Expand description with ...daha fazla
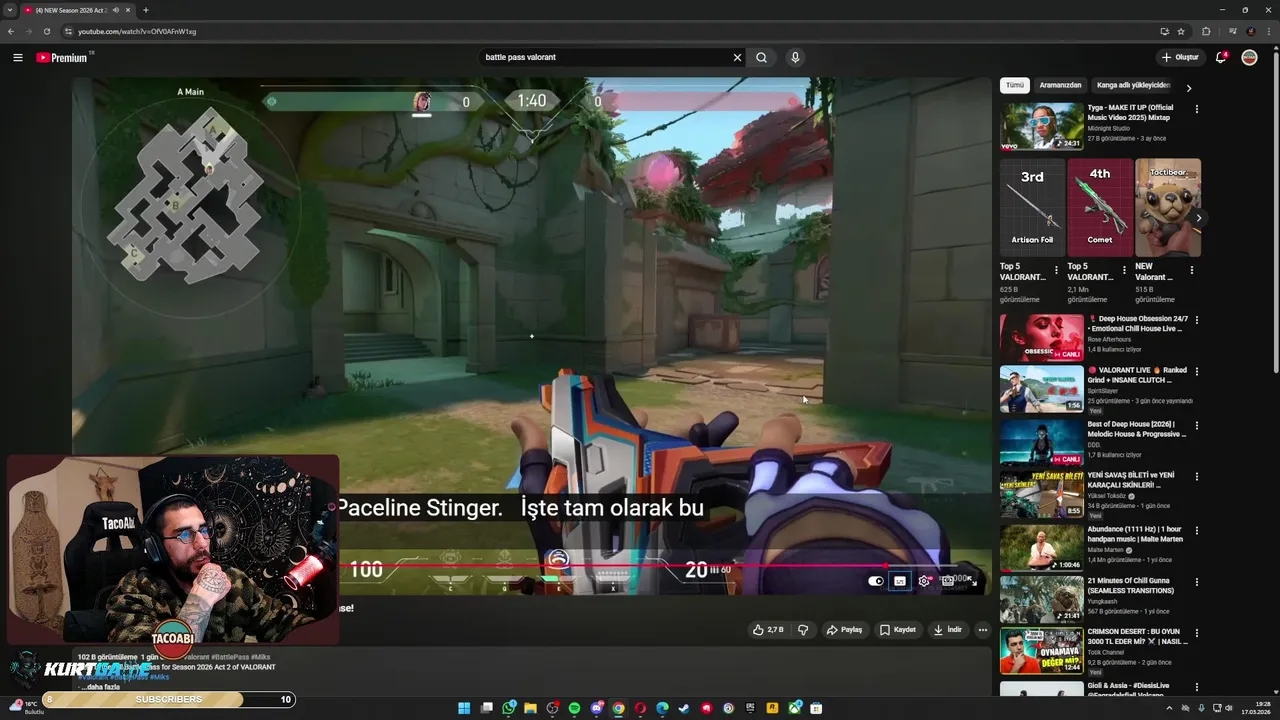 coord(103,687)
